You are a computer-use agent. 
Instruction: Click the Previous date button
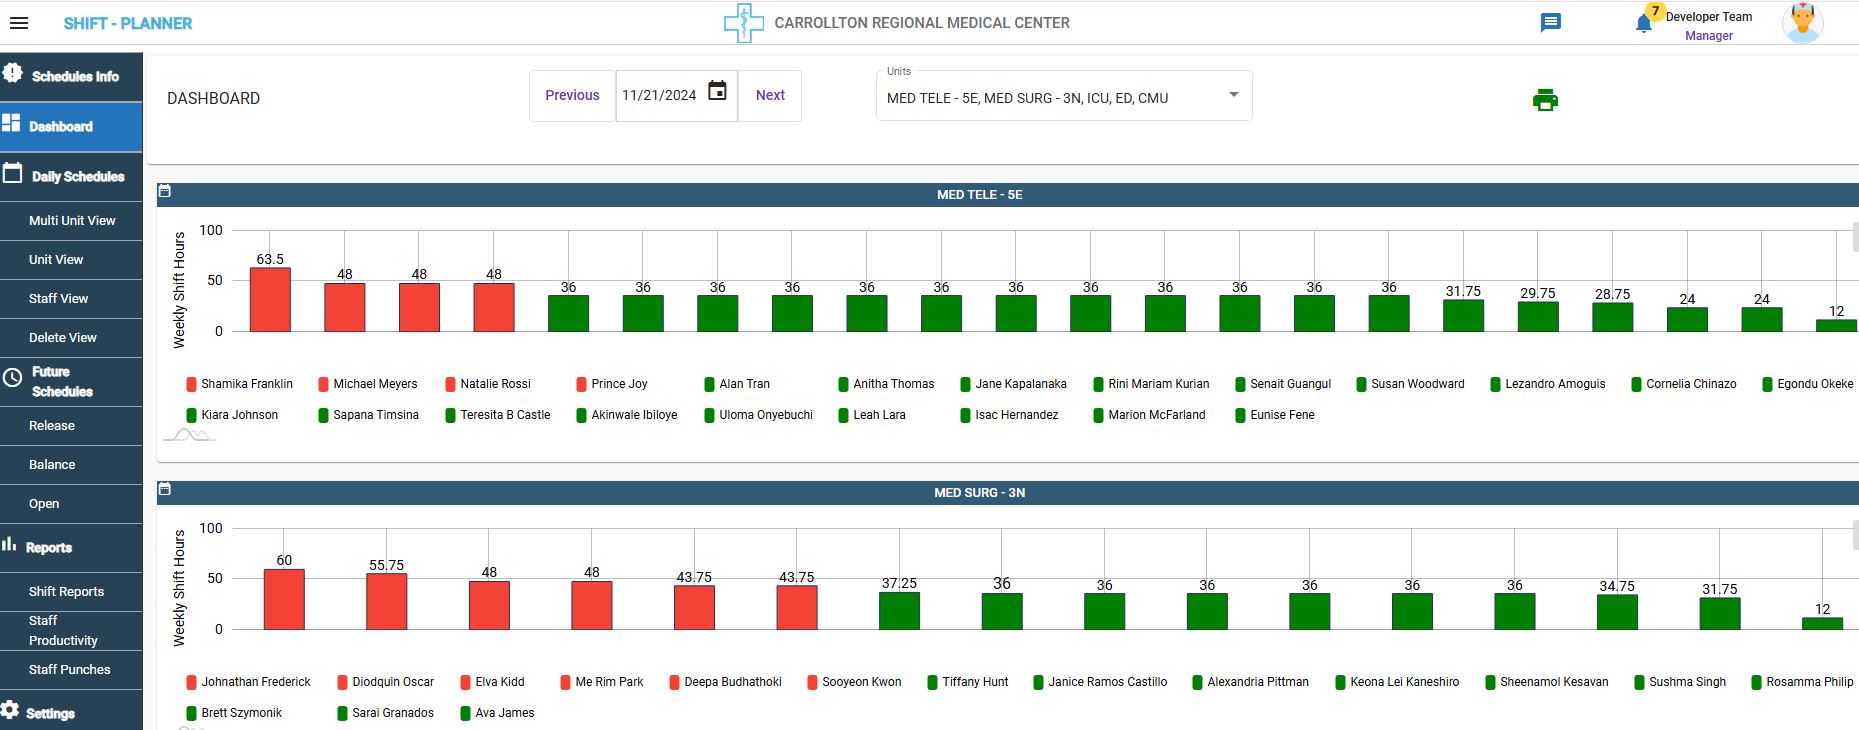[572, 96]
